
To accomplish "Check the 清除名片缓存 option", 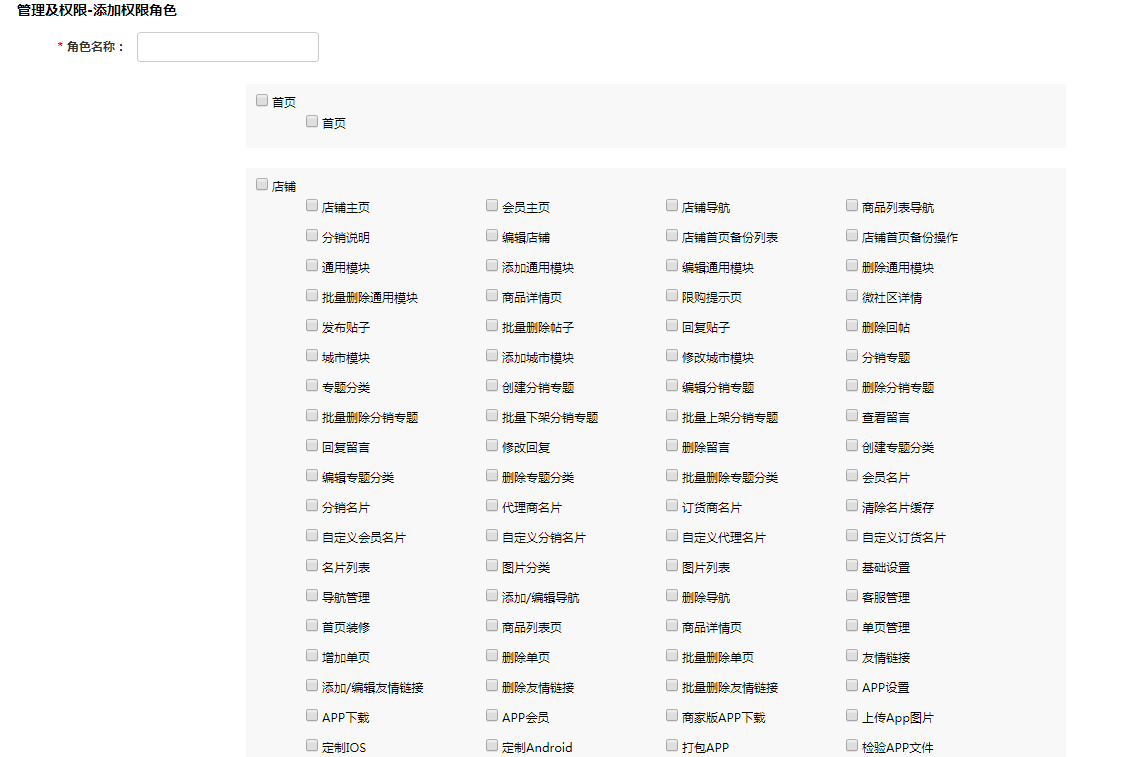I will click(x=852, y=506).
